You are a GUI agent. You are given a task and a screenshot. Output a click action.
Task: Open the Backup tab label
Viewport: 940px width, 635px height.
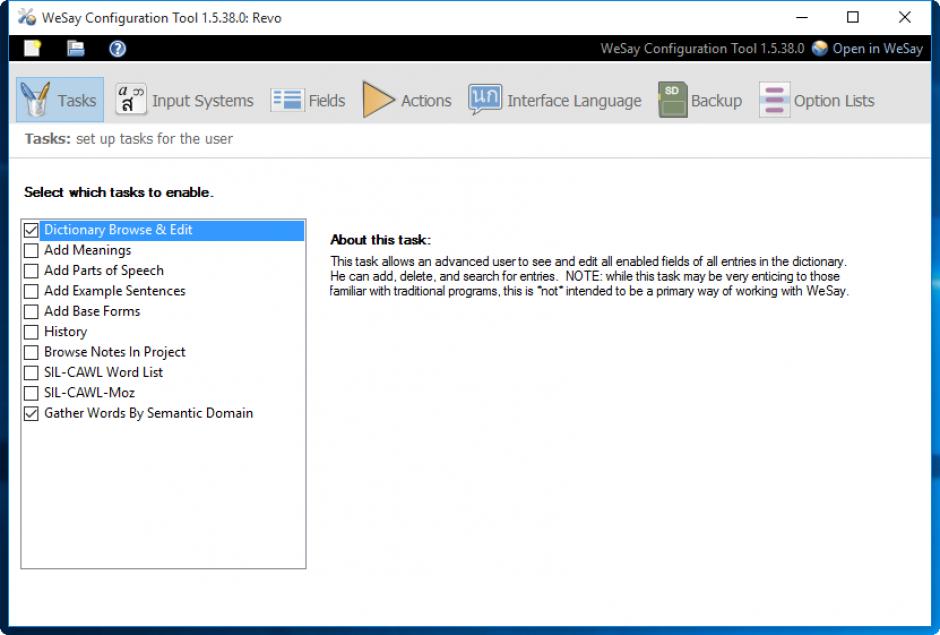[x=716, y=101]
